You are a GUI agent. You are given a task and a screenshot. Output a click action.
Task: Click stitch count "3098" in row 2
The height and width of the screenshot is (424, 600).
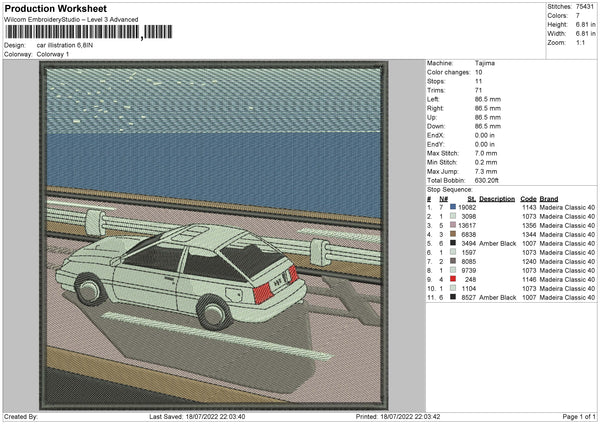pos(469,216)
